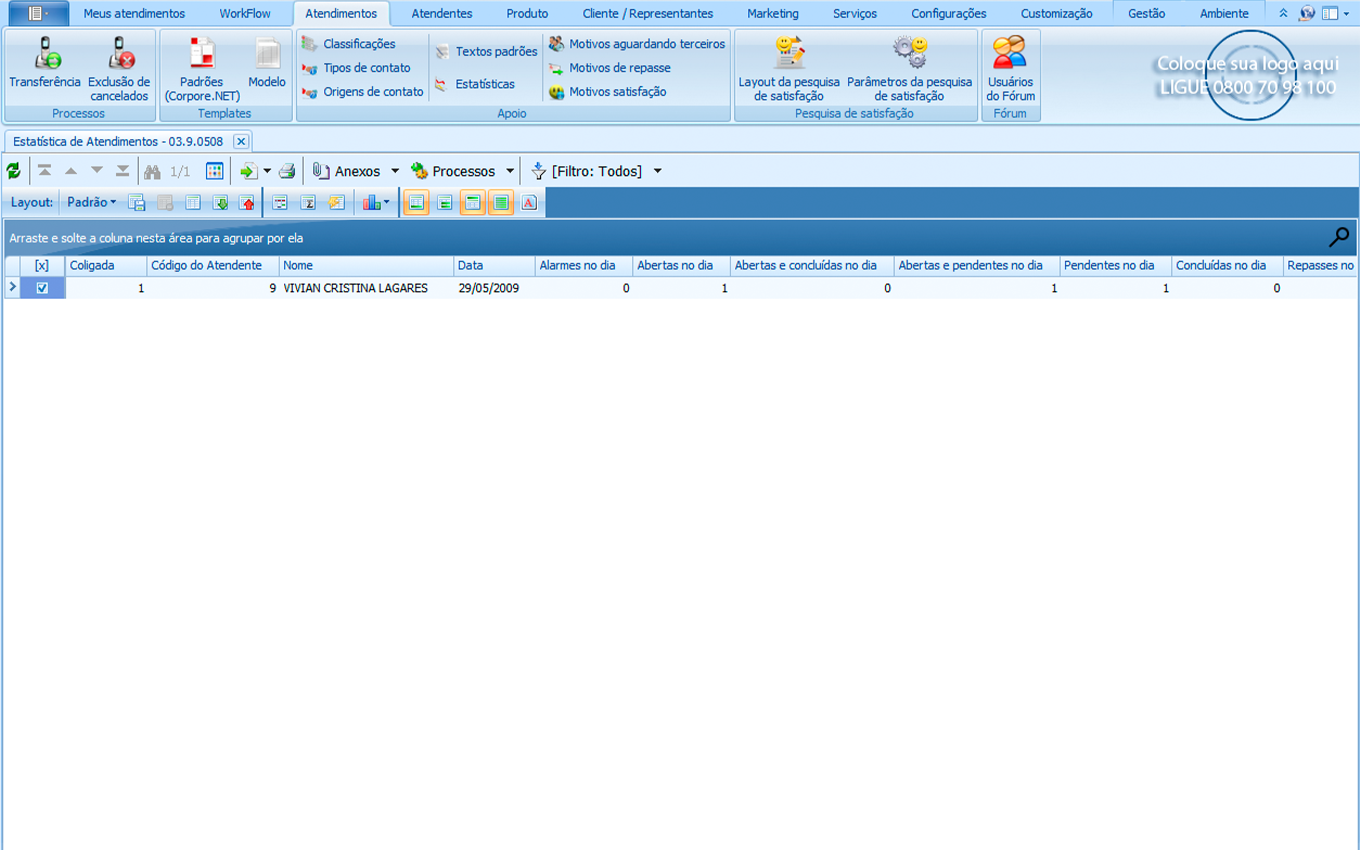Image resolution: width=1360 pixels, height=850 pixels.
Task: Click Motivos de repasse
Action: click(619, 68)
